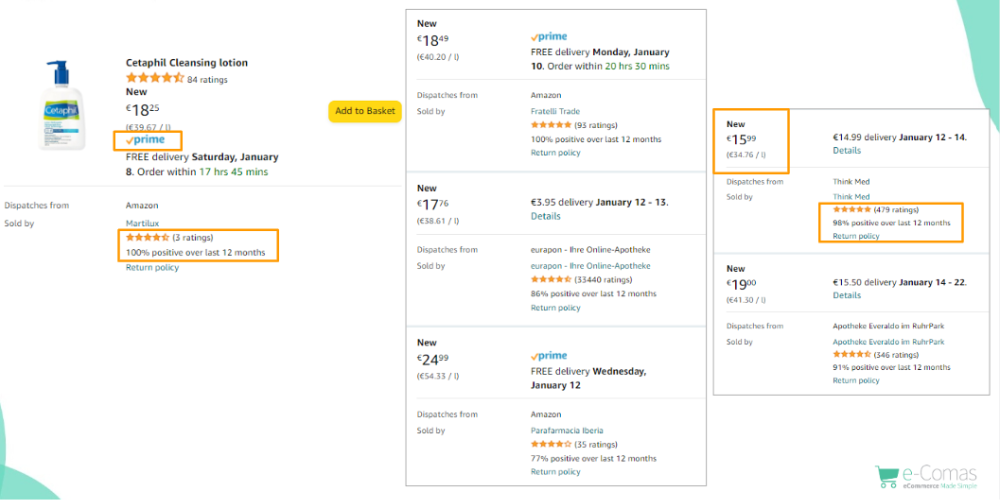This screenshot has width=1000, height=500.
Task: Click the highlighted Prime badge under €18.25
Action: [145, 140]
